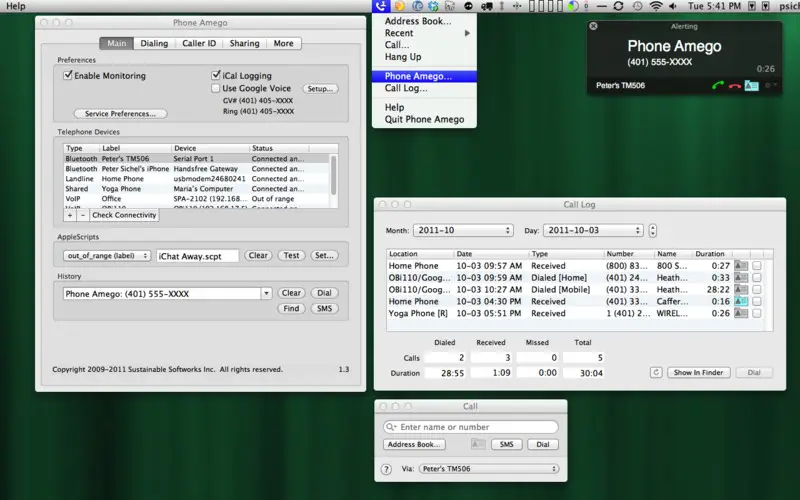Expand the Recent submenu
The image size is (800, 500).
(x=424, y=33)
